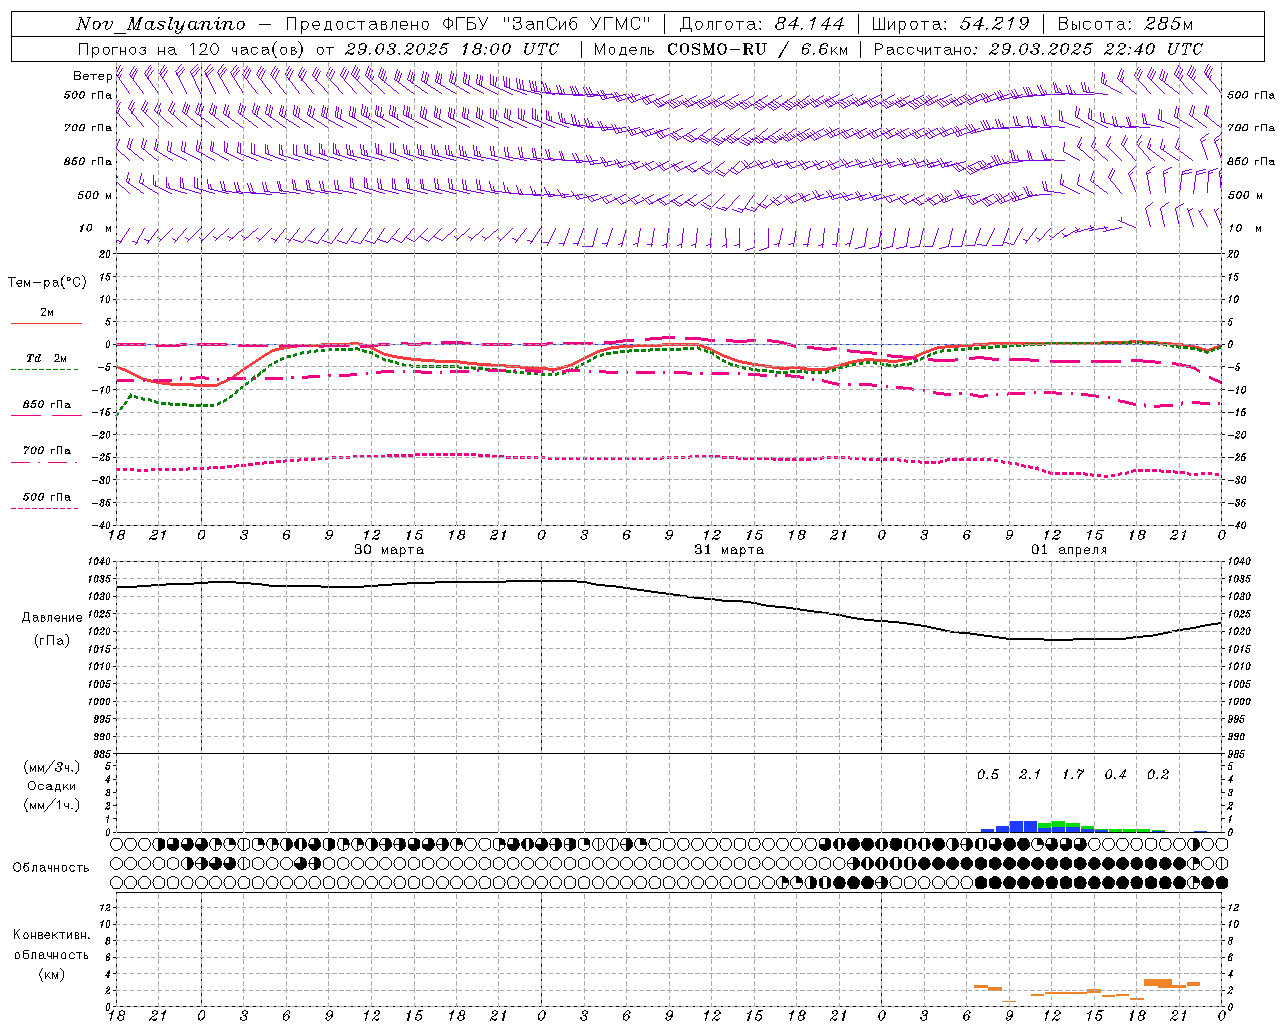This screenshot has height=1024, width=1280.
Task: Click the computed time Рассчитано: 29.03.2025 22:40 UTC
Action: click(1038, 49)
